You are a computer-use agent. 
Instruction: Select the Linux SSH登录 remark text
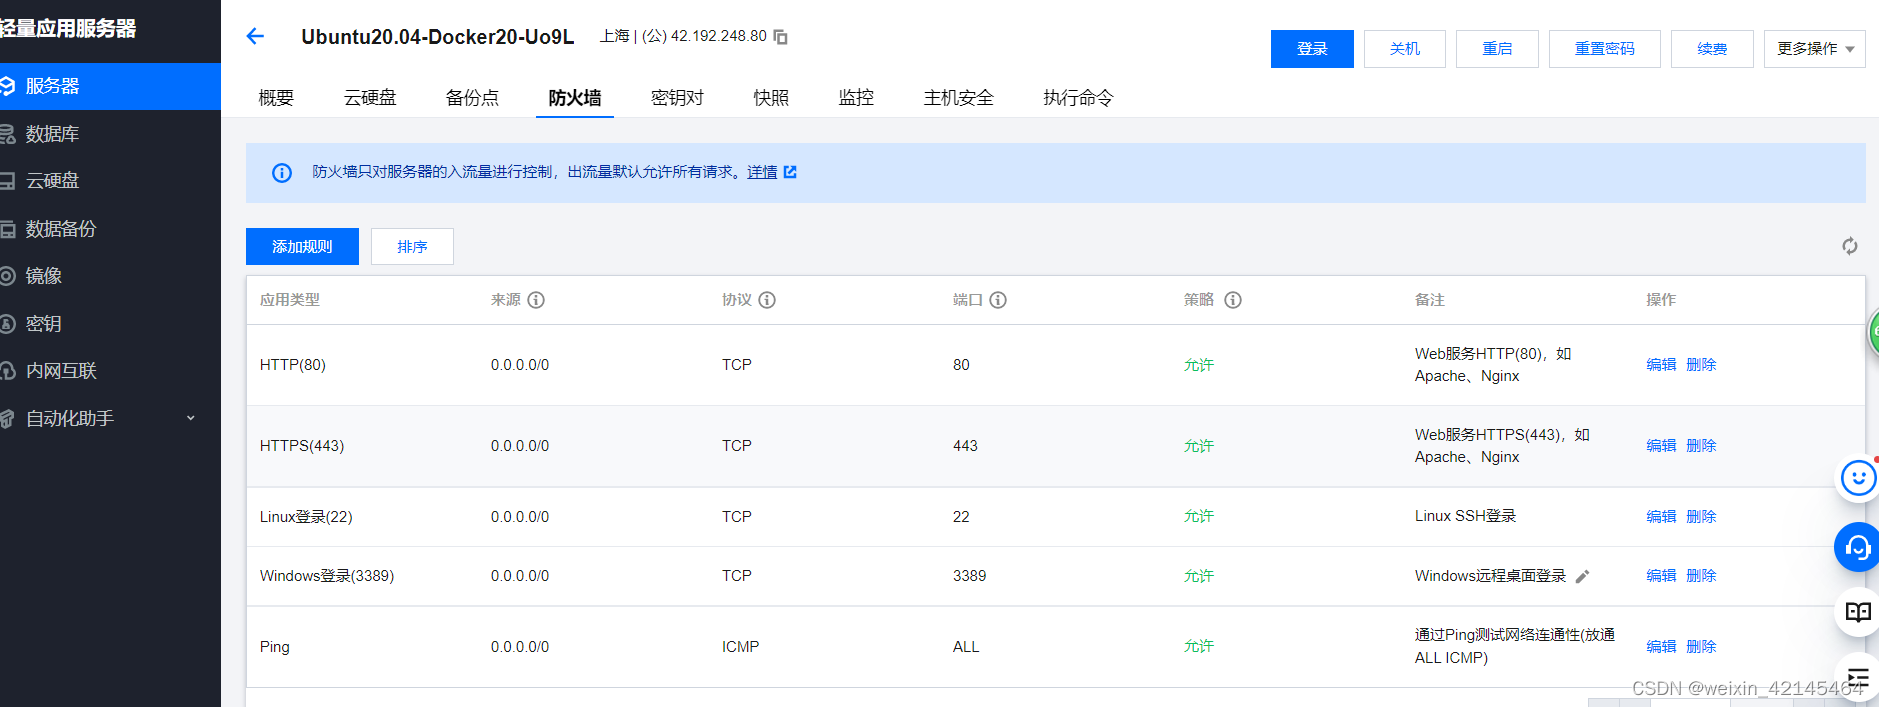(1465, 516)
